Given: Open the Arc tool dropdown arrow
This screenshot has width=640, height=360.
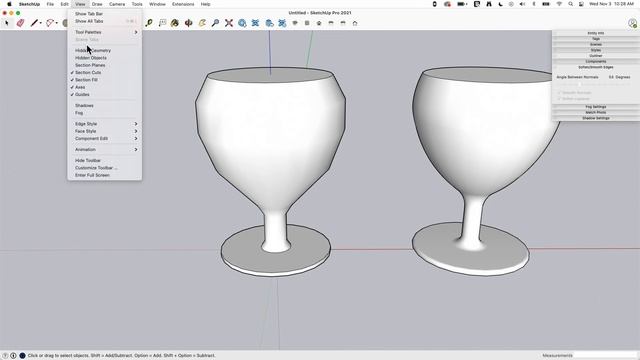Looking at the screenshot, I should click(x=57, y=23).
